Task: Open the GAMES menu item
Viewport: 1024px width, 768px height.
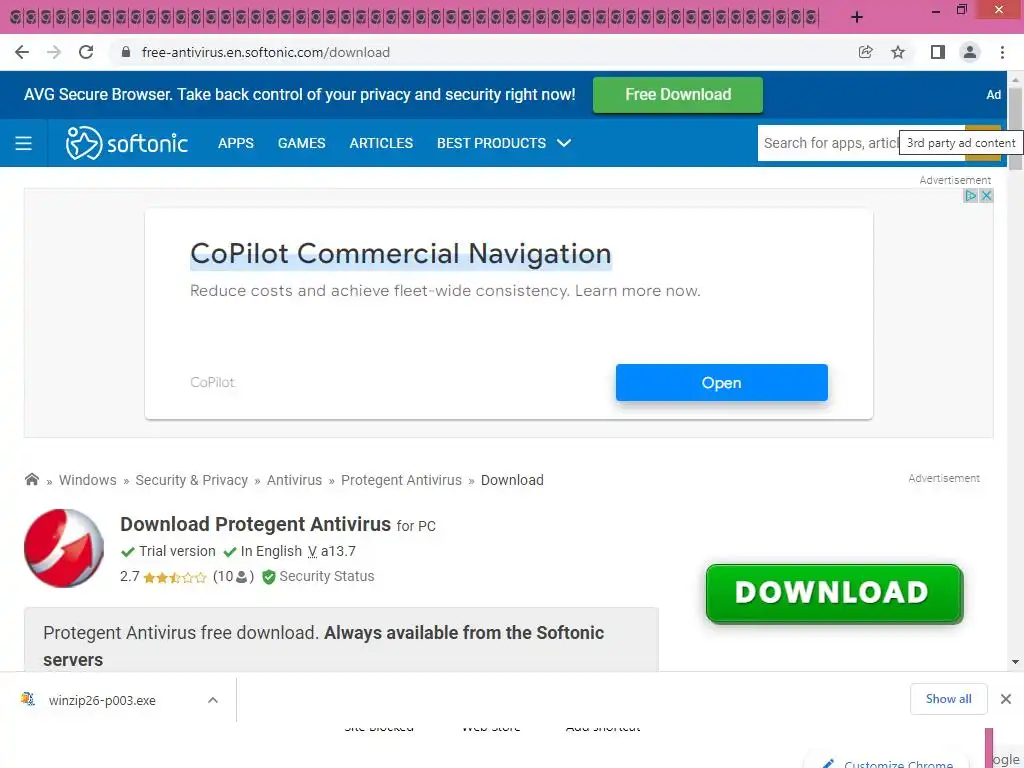Action: pyautogui.click(x=302, y=143)
